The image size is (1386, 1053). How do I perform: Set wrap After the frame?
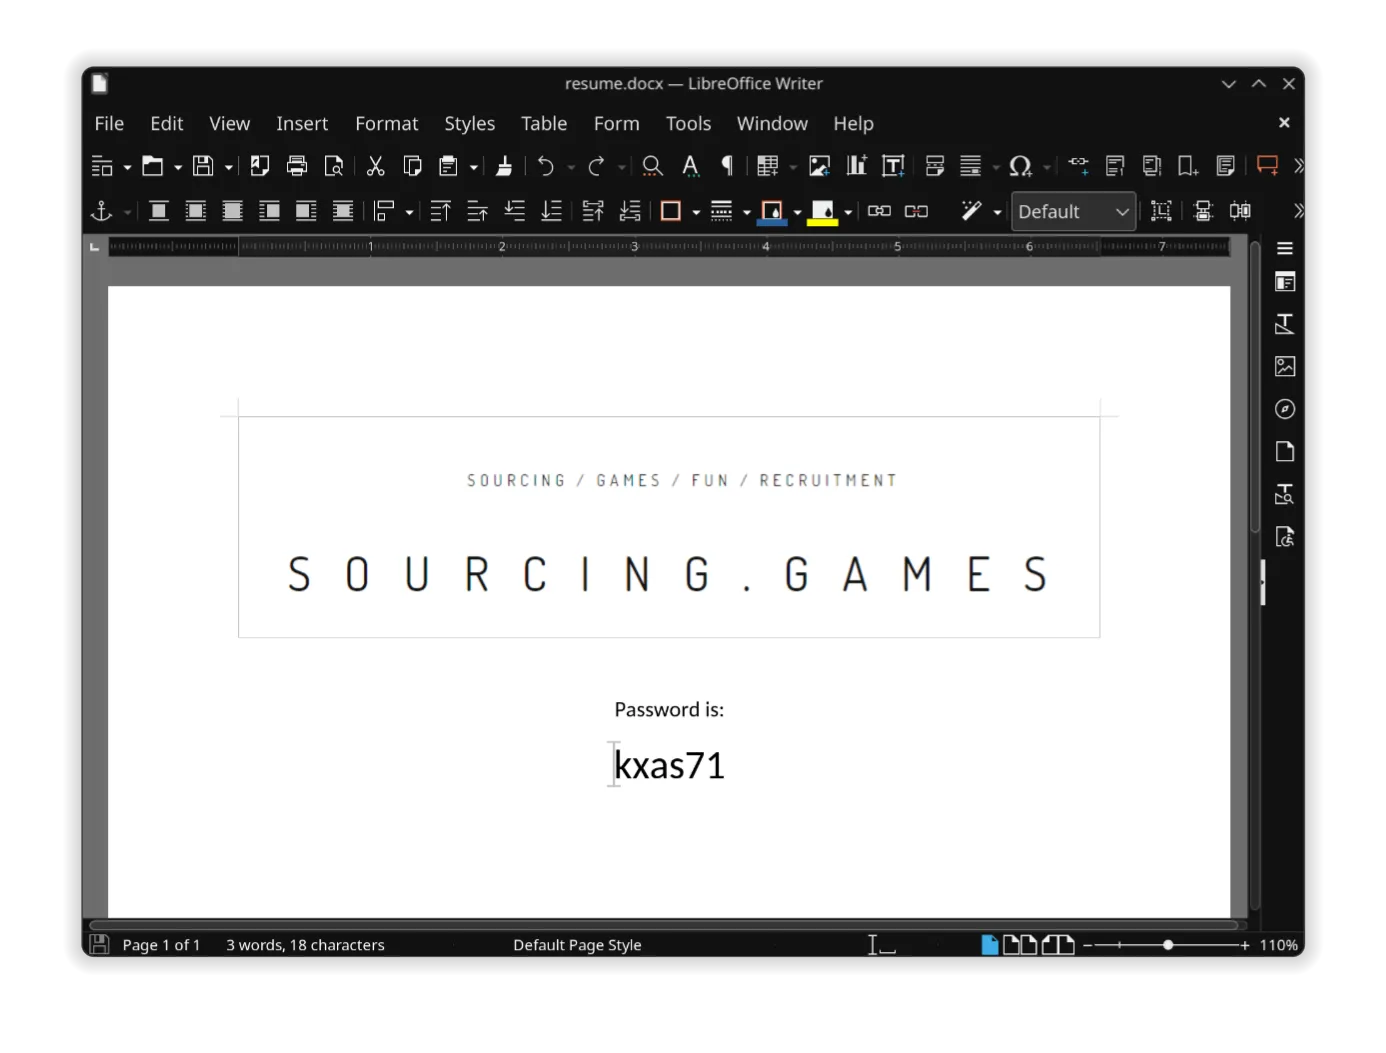click(306, 211)
